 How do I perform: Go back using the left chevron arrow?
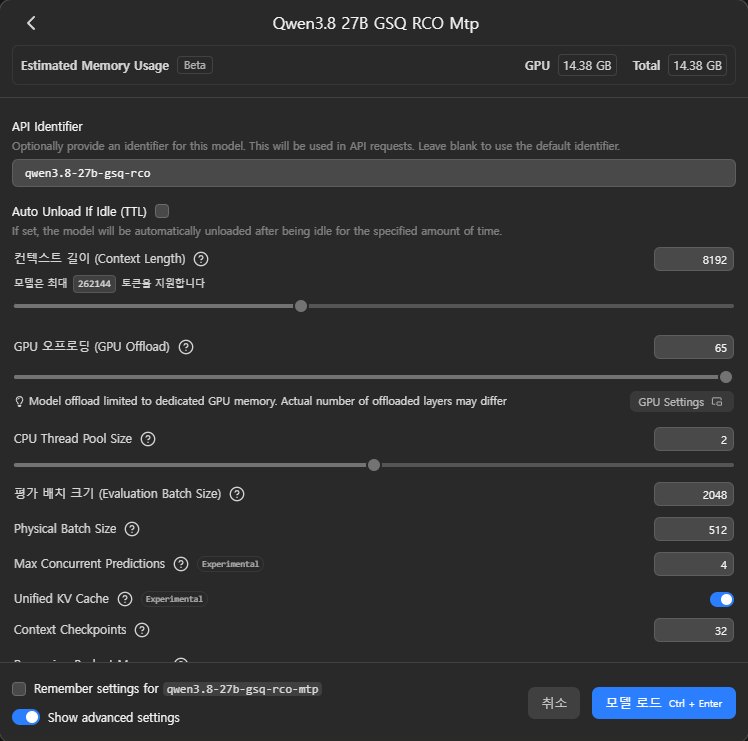coord(31,23)
